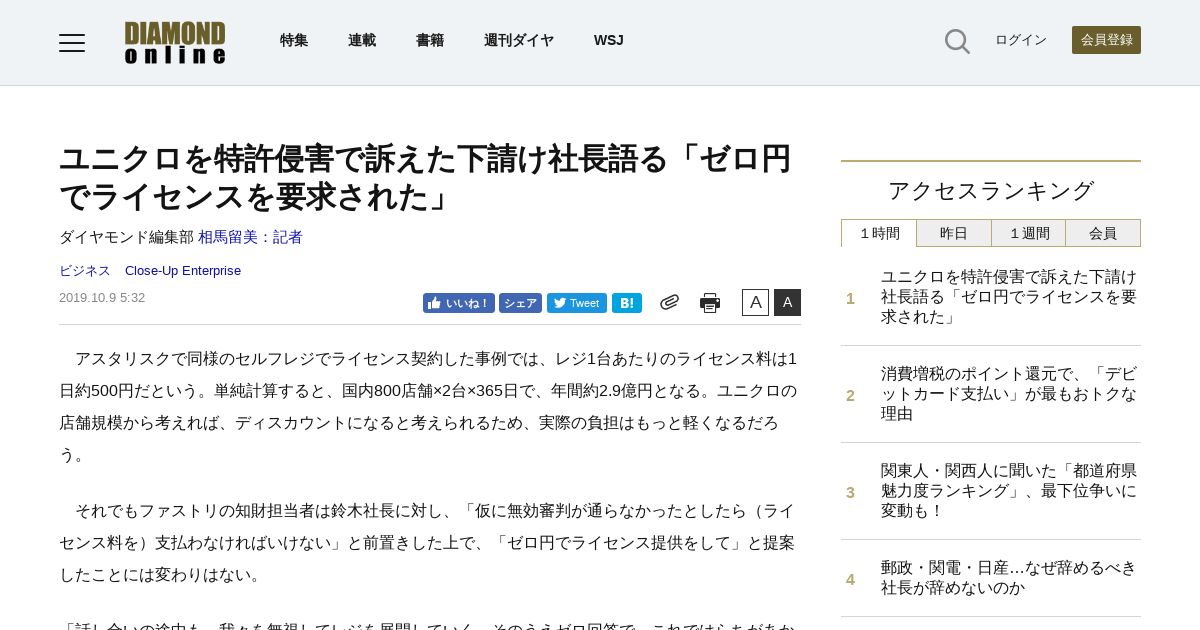Open ranking 1 article about ユニクロ特許侵害
The width and height of the screenshot is (1200, 630).
[x=1009, y=297]
